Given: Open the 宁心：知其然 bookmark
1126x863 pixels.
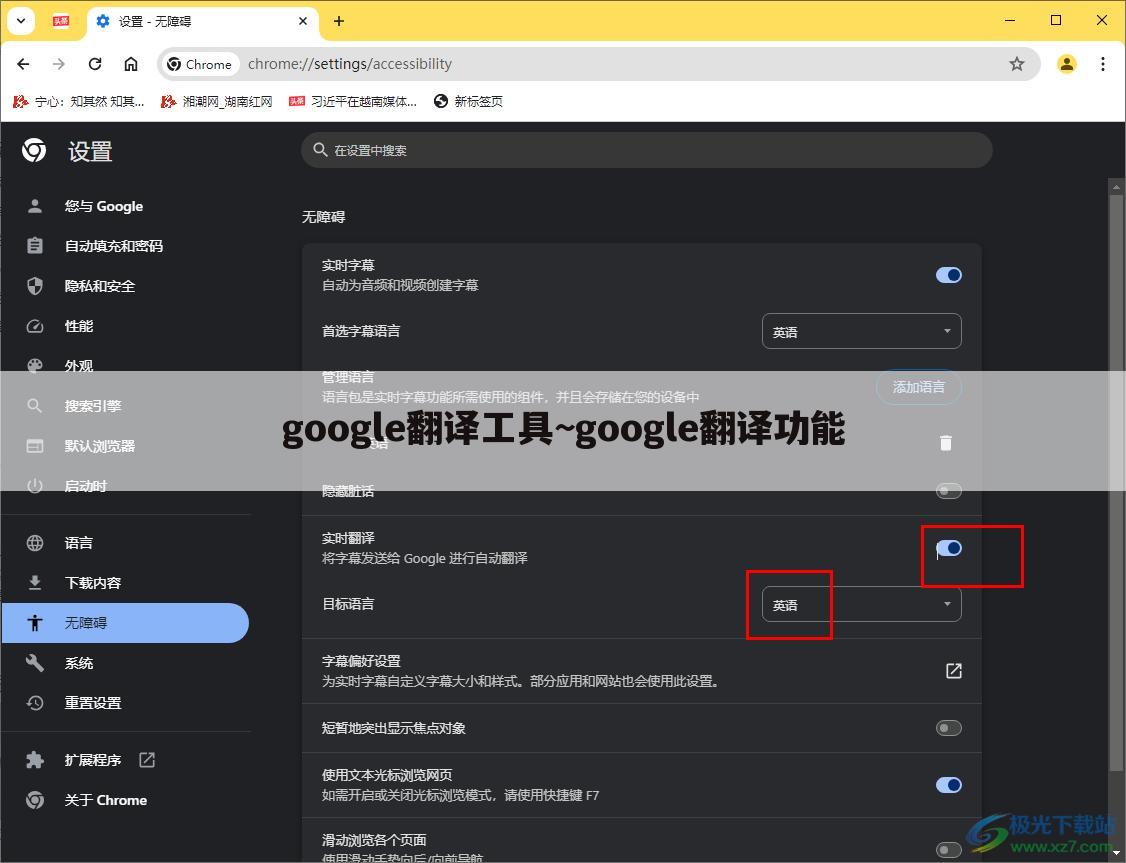Looking at the screenshot, I should tap(78, 101).
